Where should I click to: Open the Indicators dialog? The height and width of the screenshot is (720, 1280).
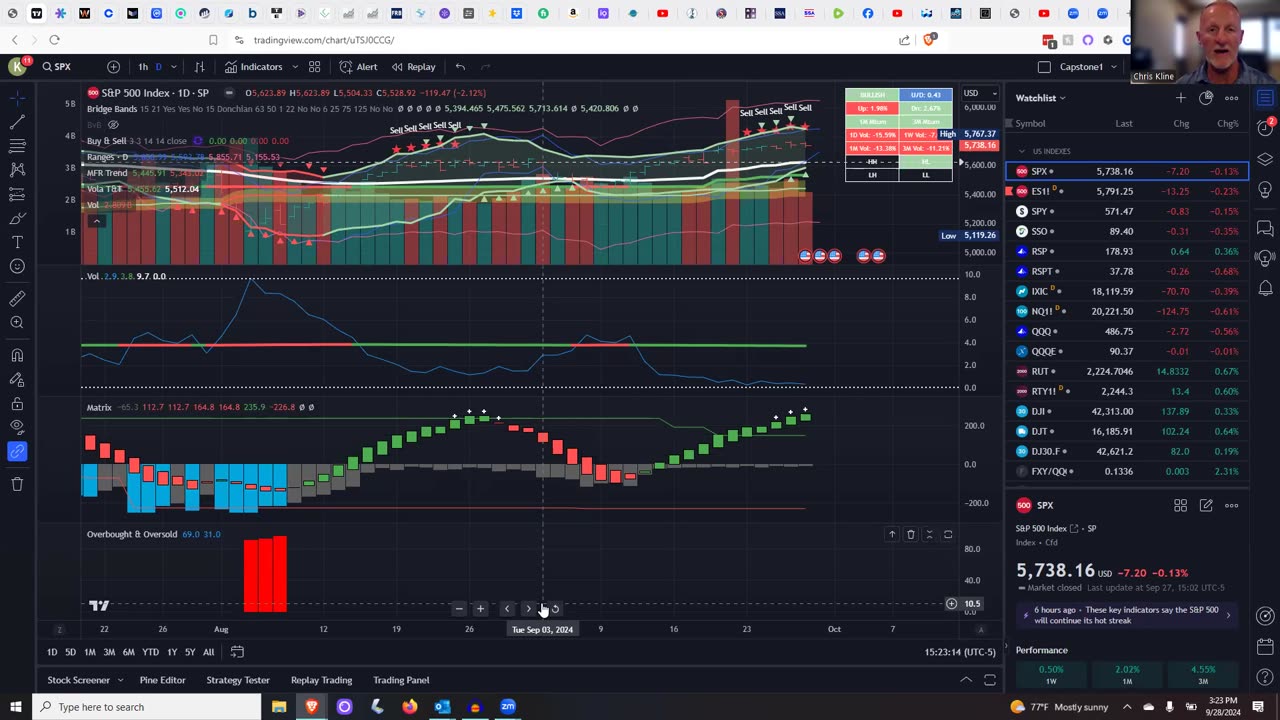pos(253,67)
